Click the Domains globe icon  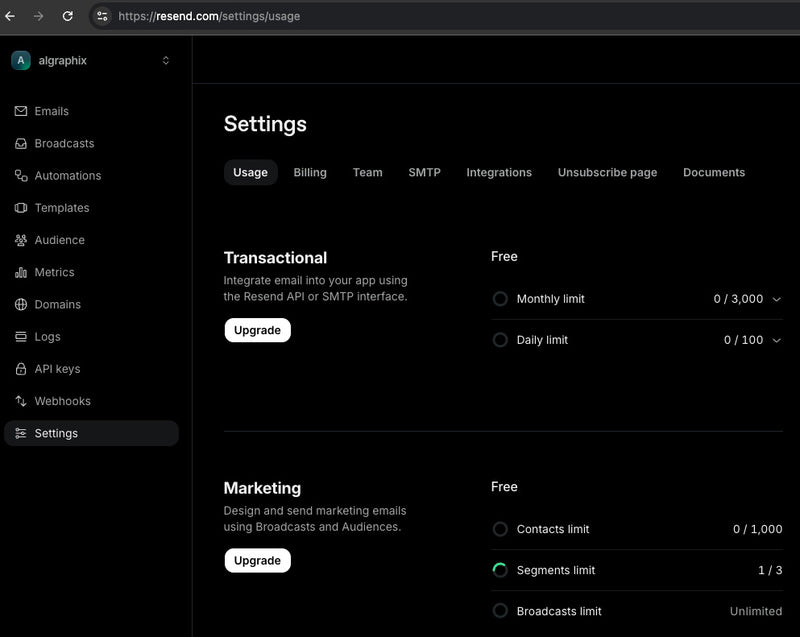[21, 304]
